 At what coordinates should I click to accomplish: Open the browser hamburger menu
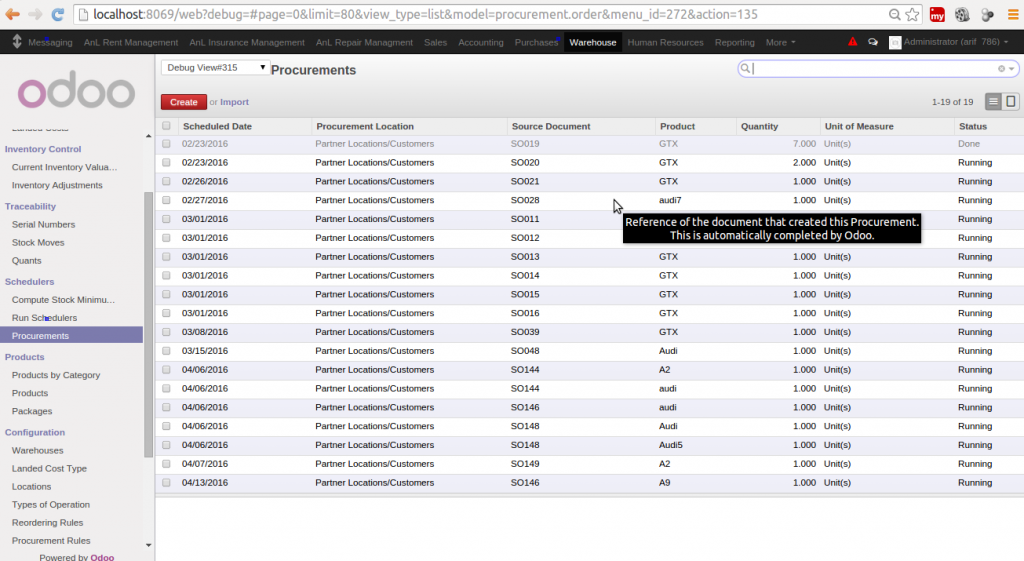click(x=1010, y=15)
